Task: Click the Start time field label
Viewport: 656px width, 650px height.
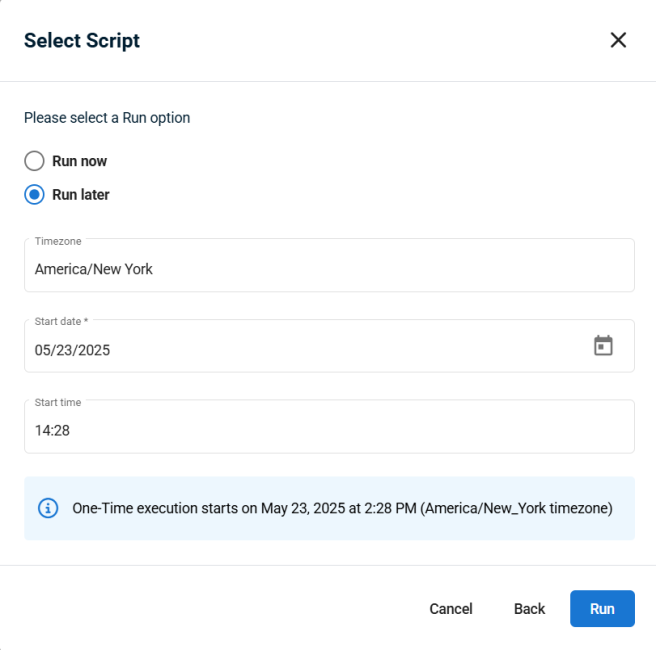Action: pos(58,402)
